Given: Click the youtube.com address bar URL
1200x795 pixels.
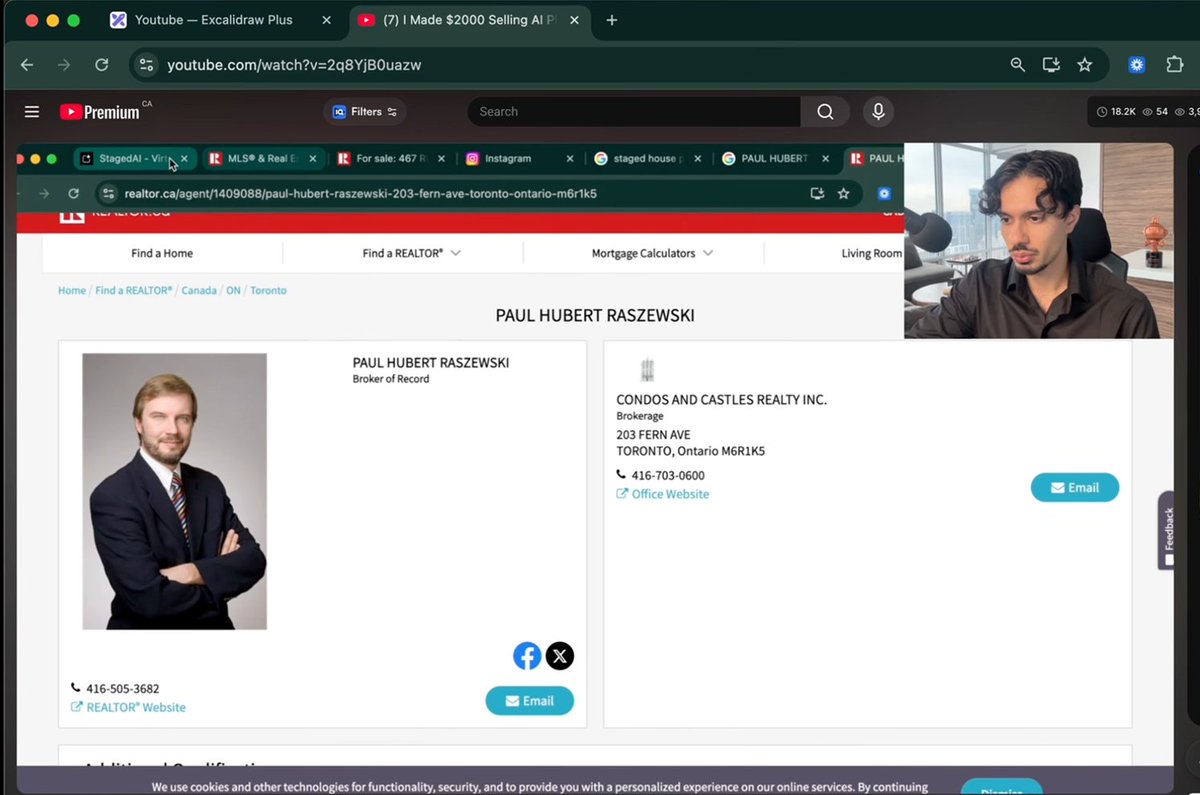Looking at the screenshot, I should 294,65.
